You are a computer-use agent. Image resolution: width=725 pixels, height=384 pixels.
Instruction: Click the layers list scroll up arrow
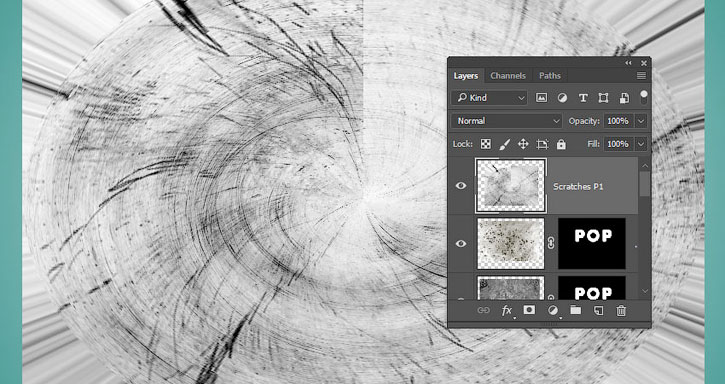click(x=645, y=165)
